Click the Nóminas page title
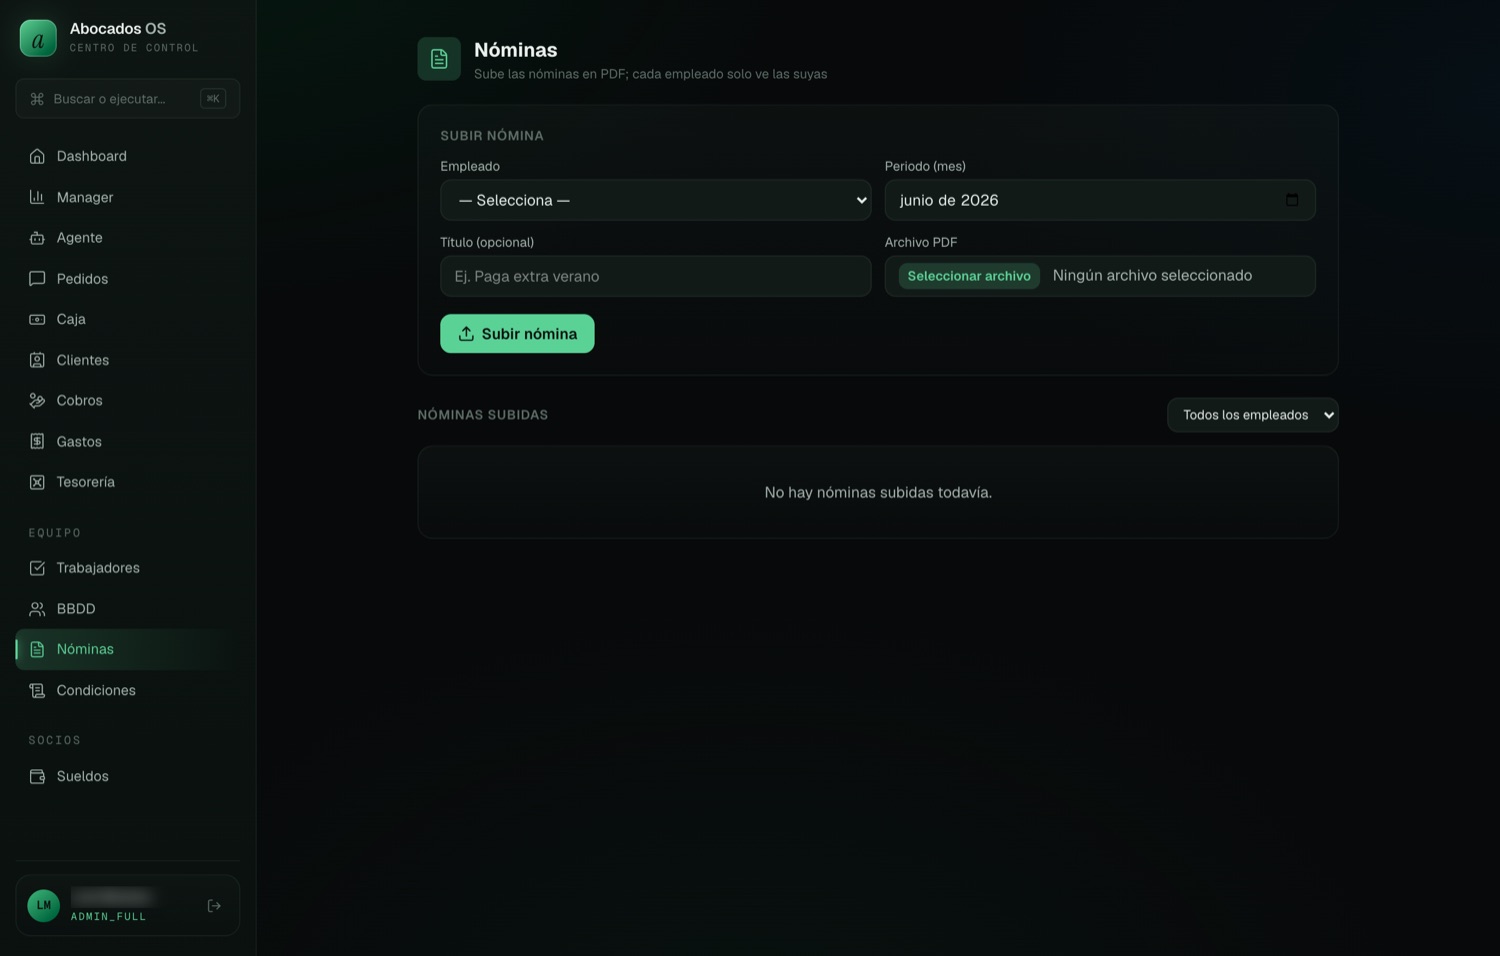 (516, 50)
